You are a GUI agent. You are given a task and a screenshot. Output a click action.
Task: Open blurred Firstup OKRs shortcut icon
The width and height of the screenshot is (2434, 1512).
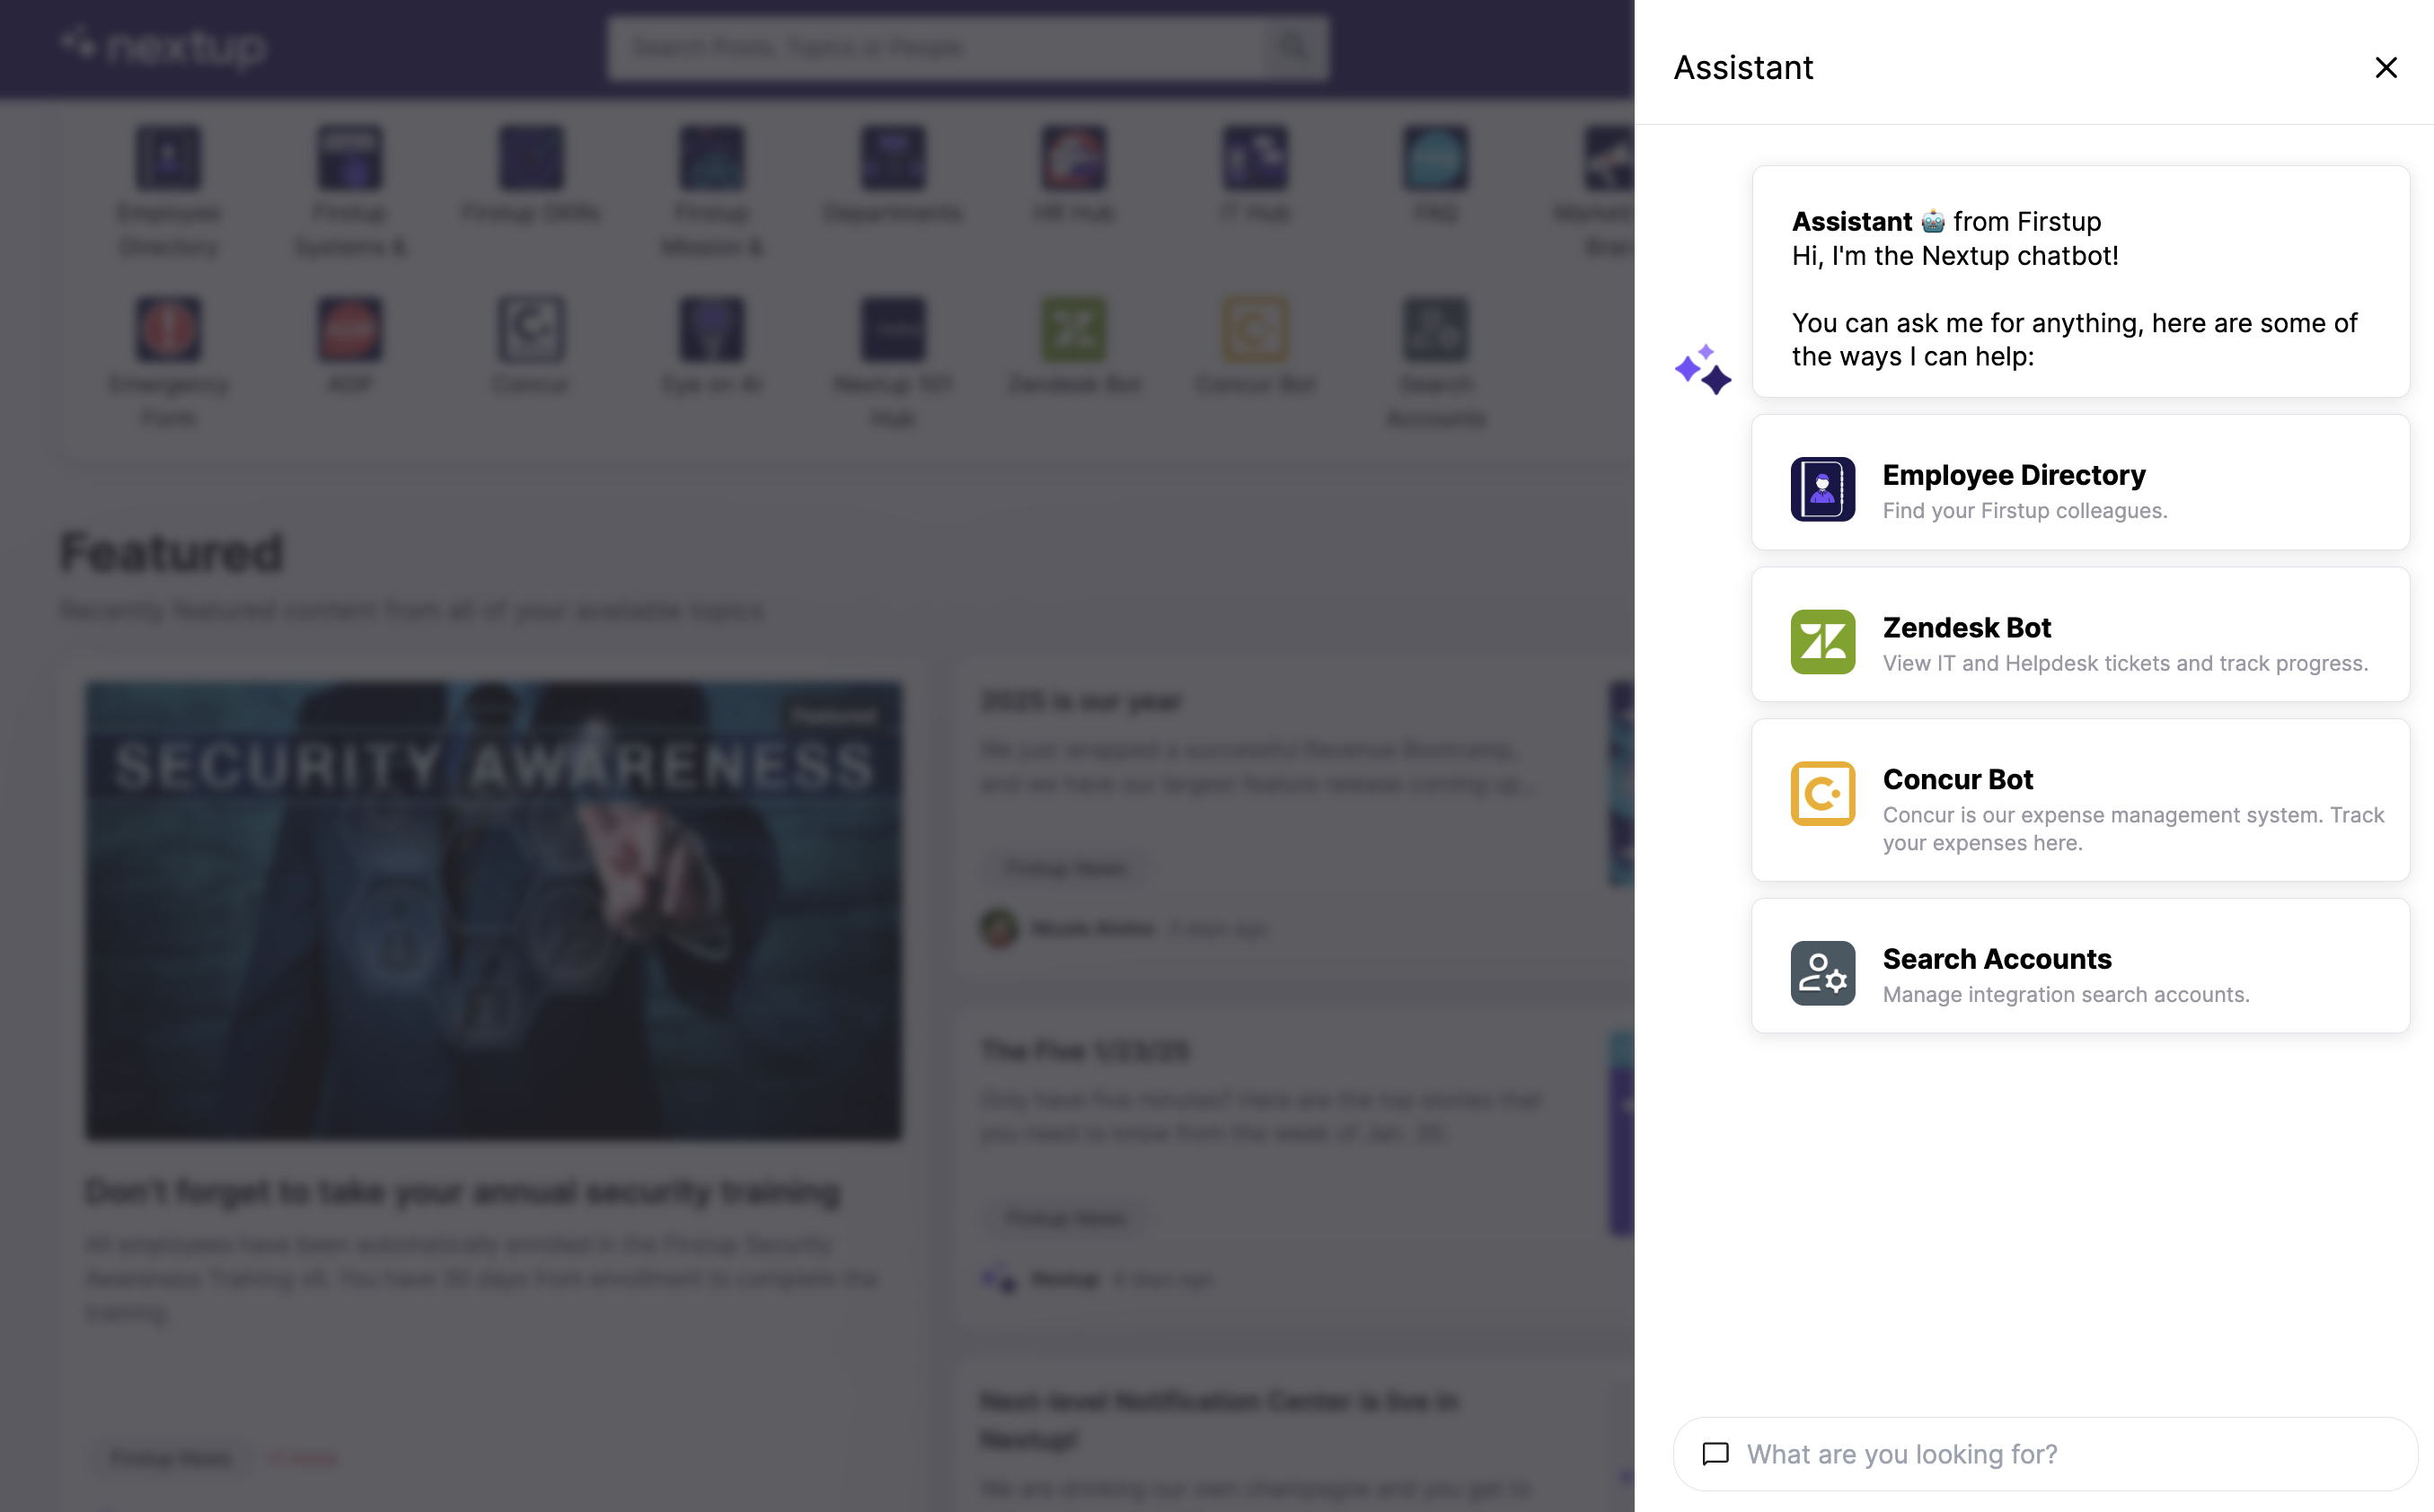(x=530, y=158)
